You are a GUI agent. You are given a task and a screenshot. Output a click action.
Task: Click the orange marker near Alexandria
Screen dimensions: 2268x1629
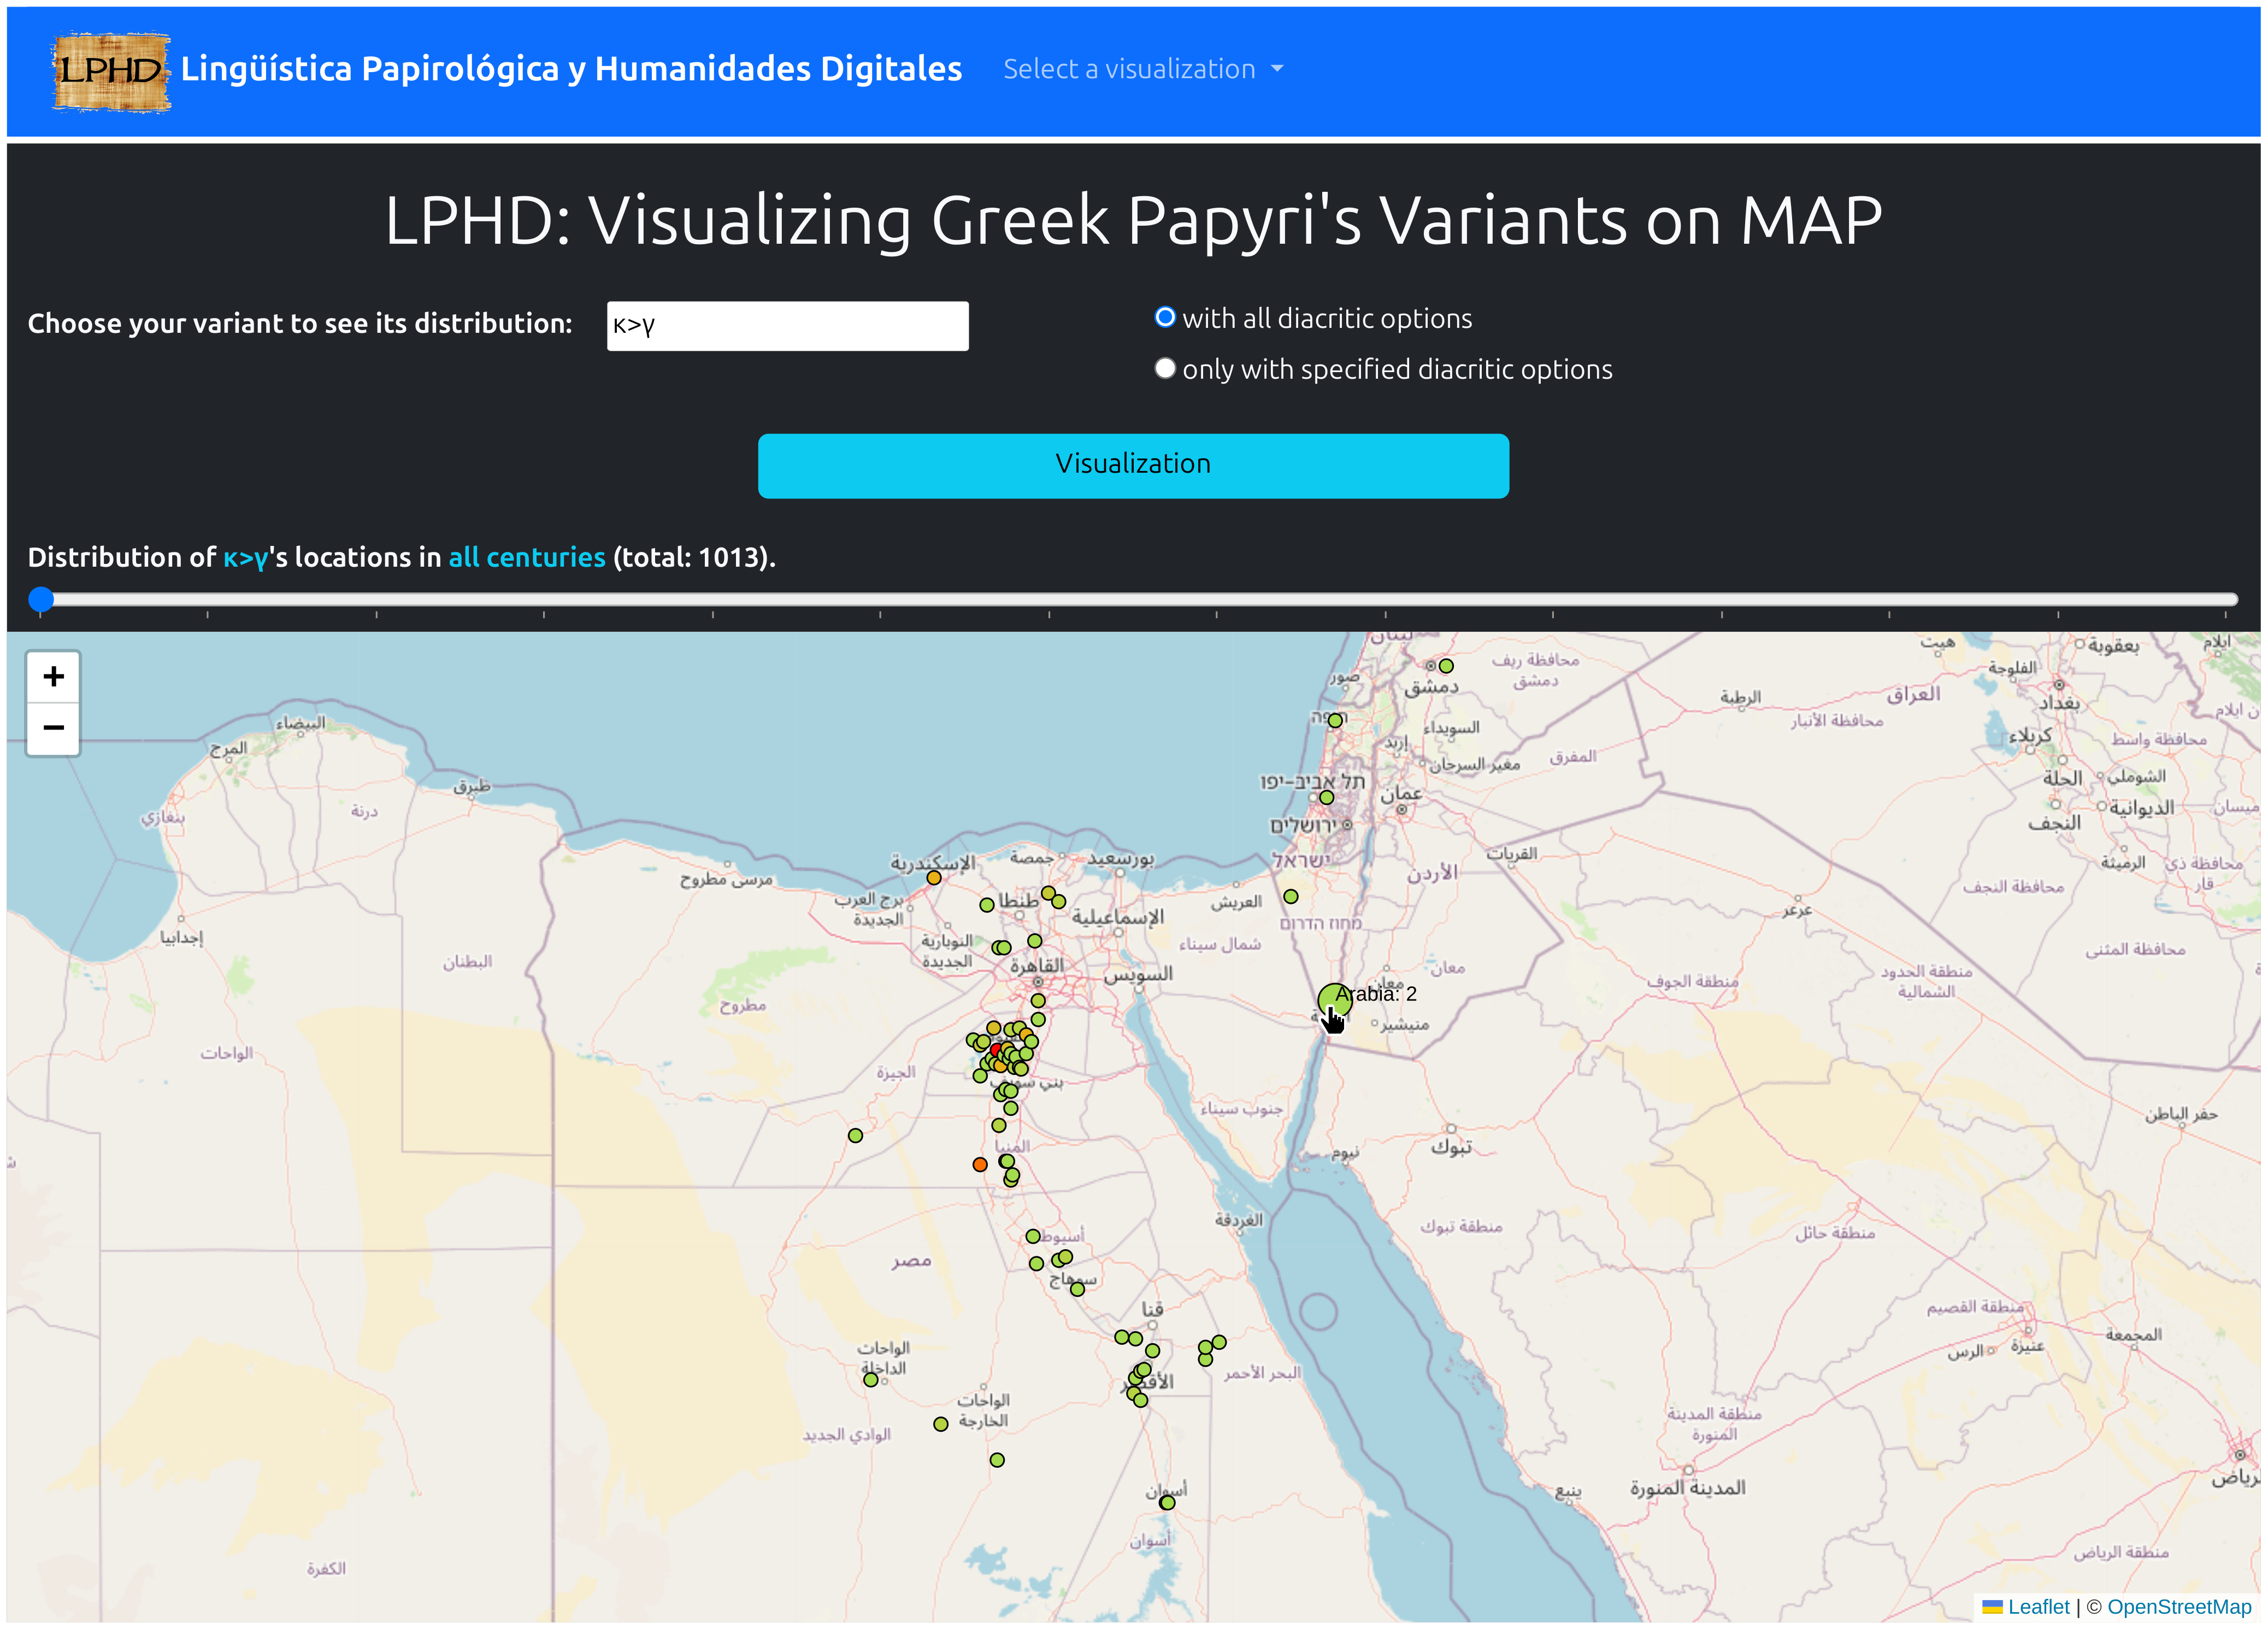pos(933,878)
